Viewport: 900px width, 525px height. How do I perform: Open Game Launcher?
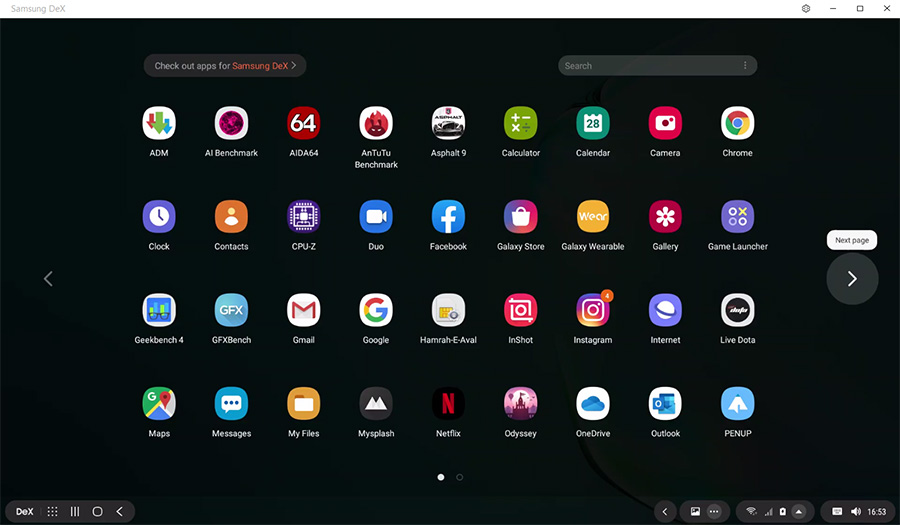coord(738,216)
